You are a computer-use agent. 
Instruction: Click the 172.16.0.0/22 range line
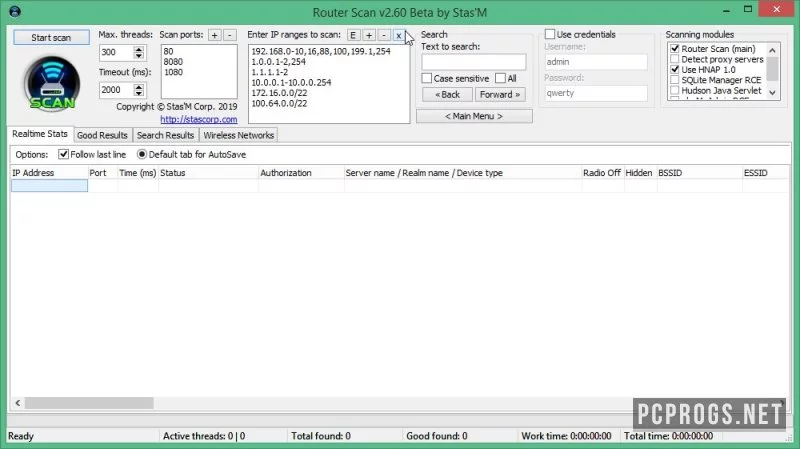(279, 93)
